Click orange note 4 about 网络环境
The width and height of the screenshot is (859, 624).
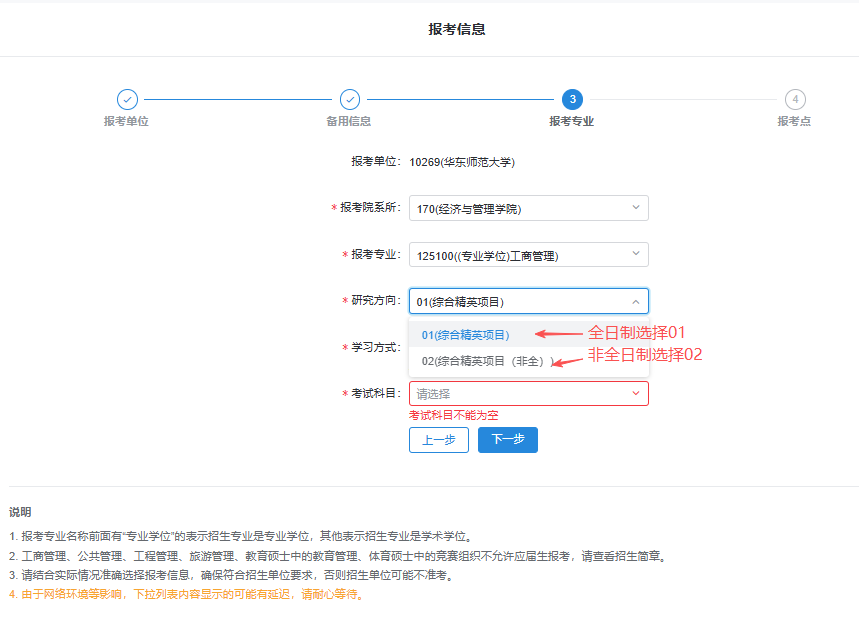point(187,594)
